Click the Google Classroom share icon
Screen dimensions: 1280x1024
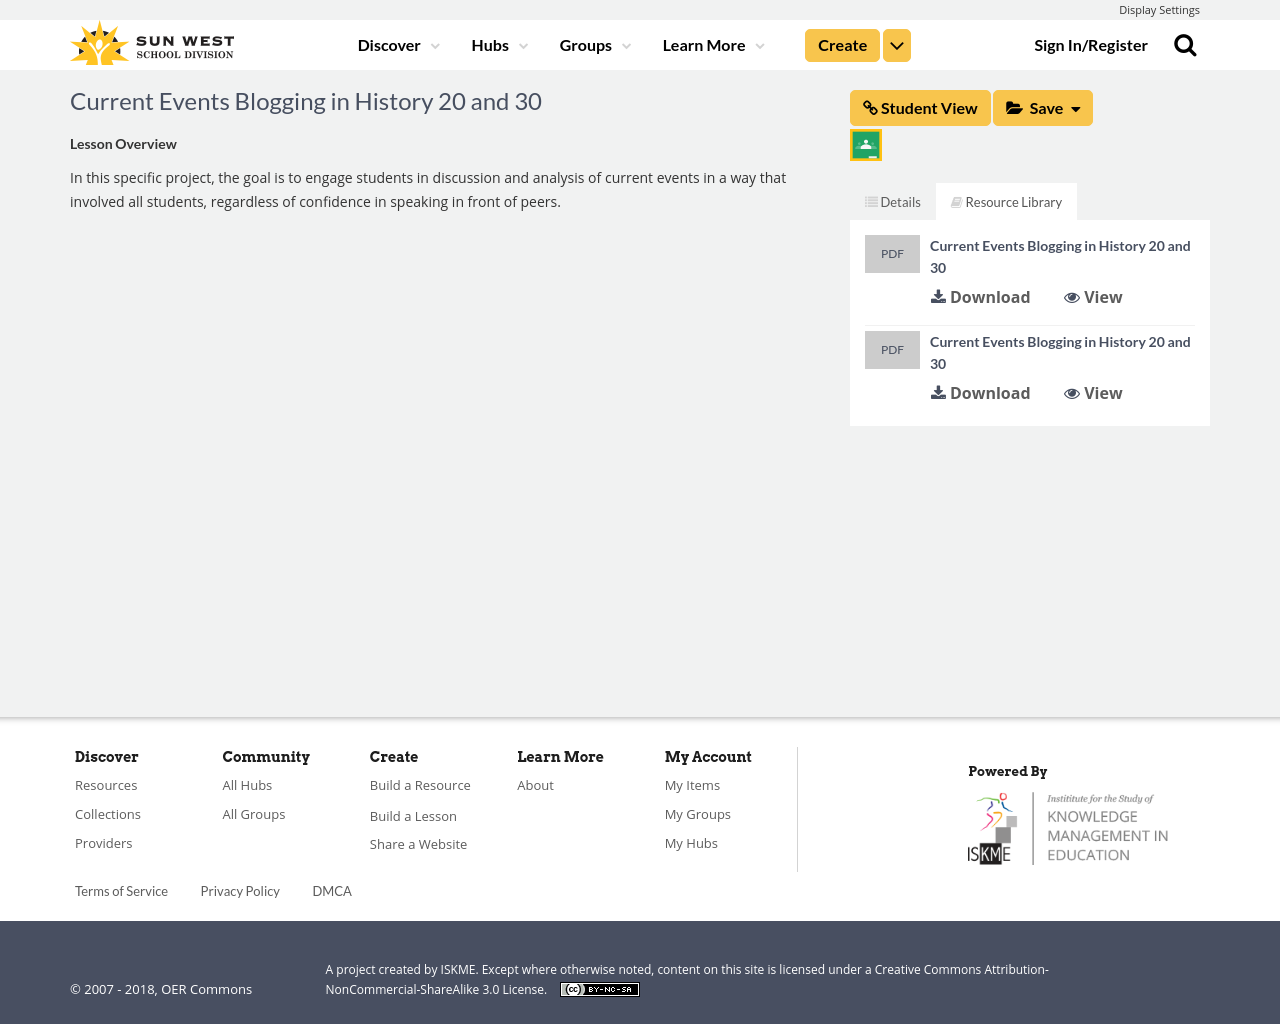pyautogui.click(x=866, y=145)
